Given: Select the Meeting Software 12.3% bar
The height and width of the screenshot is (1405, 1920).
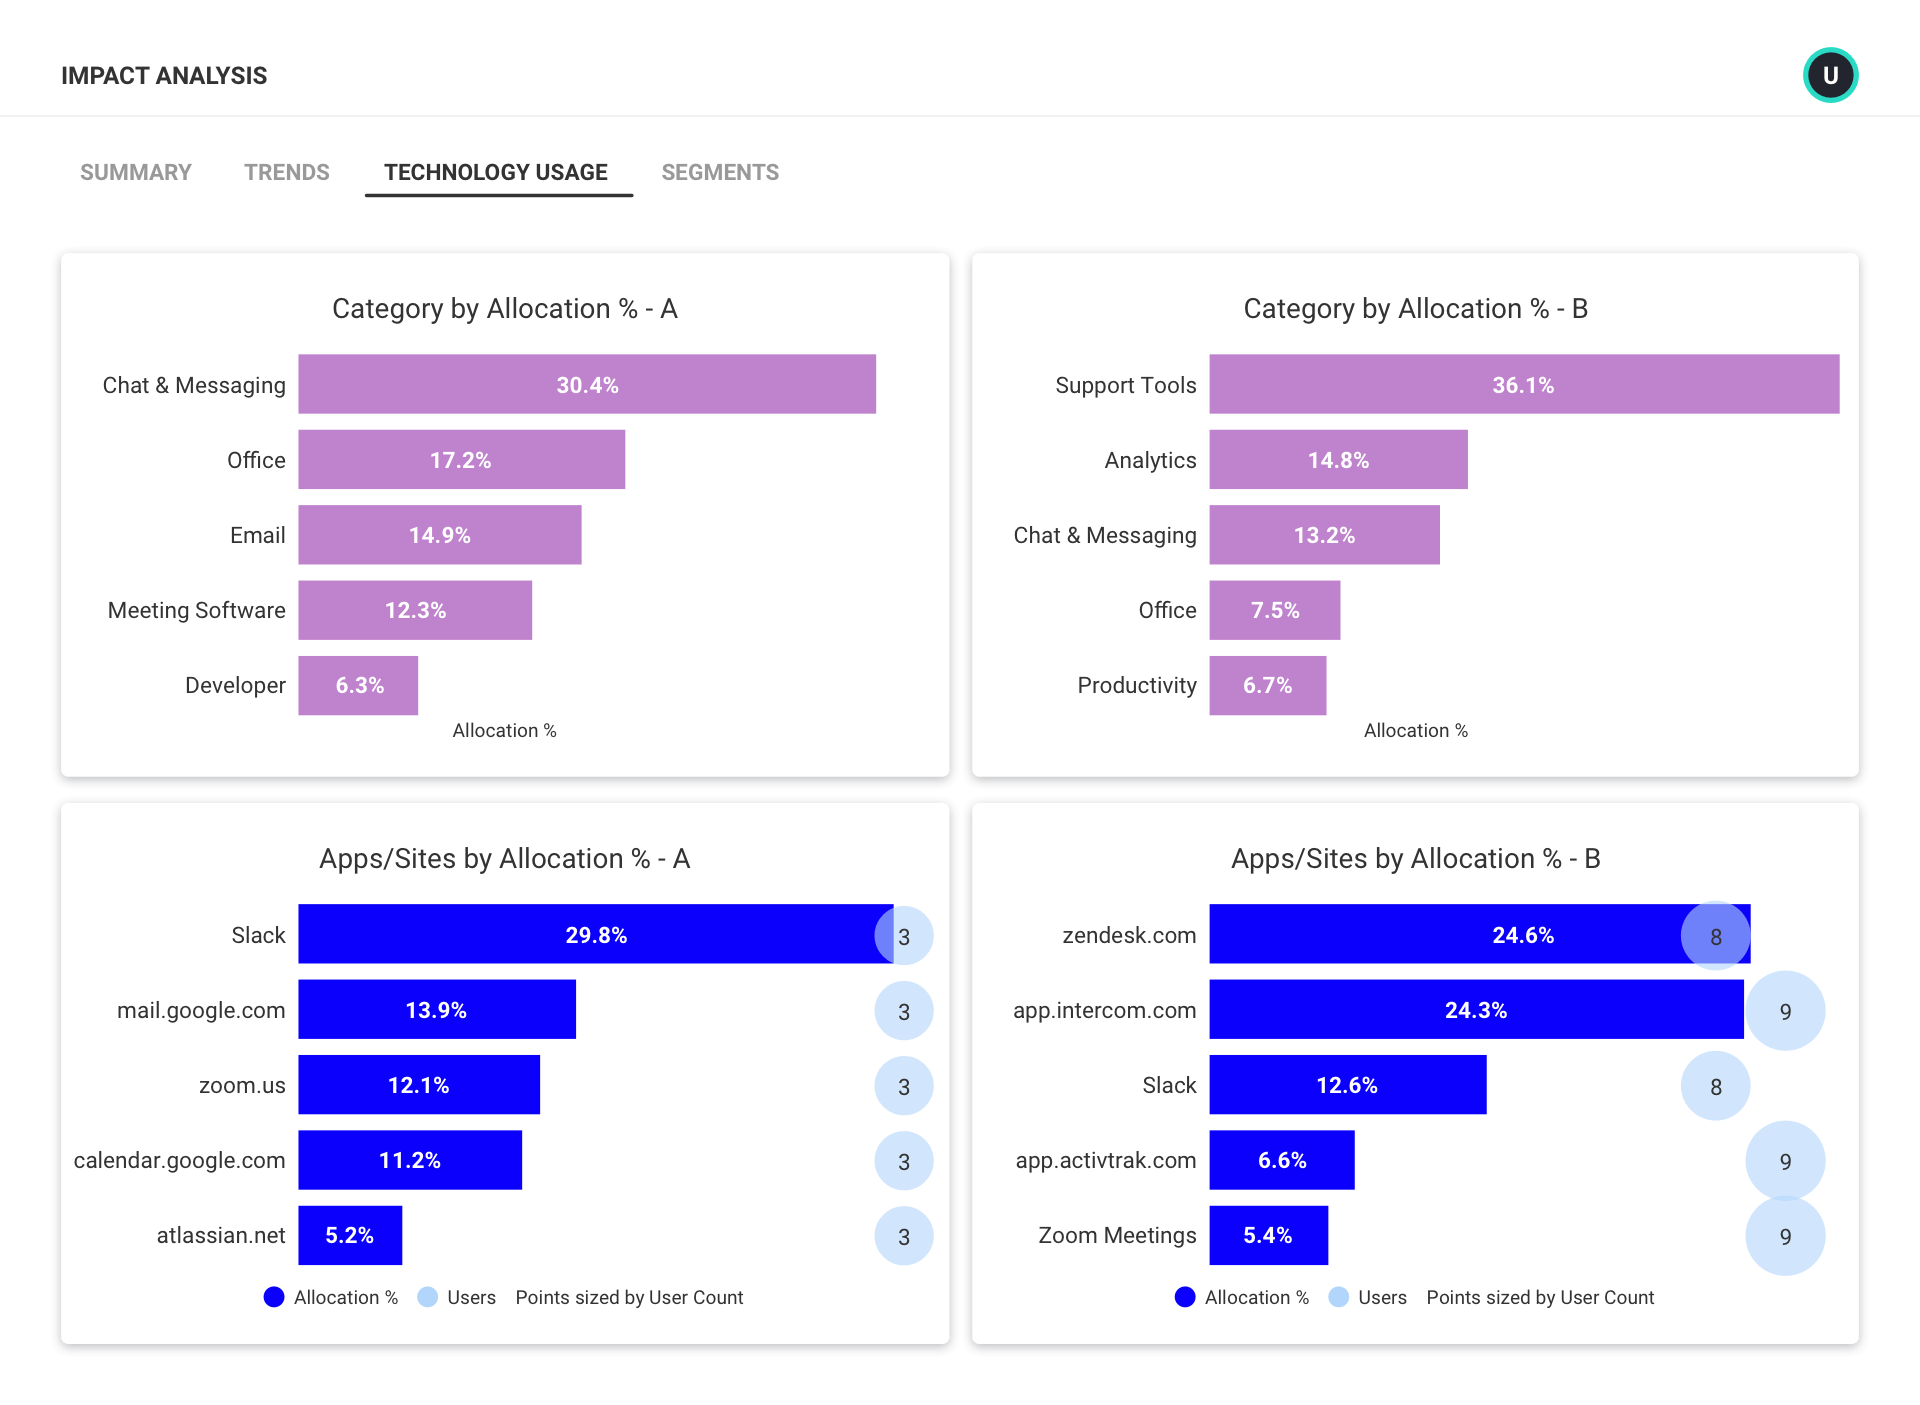Looking at the screenshot, I should [x=415, y=609].
